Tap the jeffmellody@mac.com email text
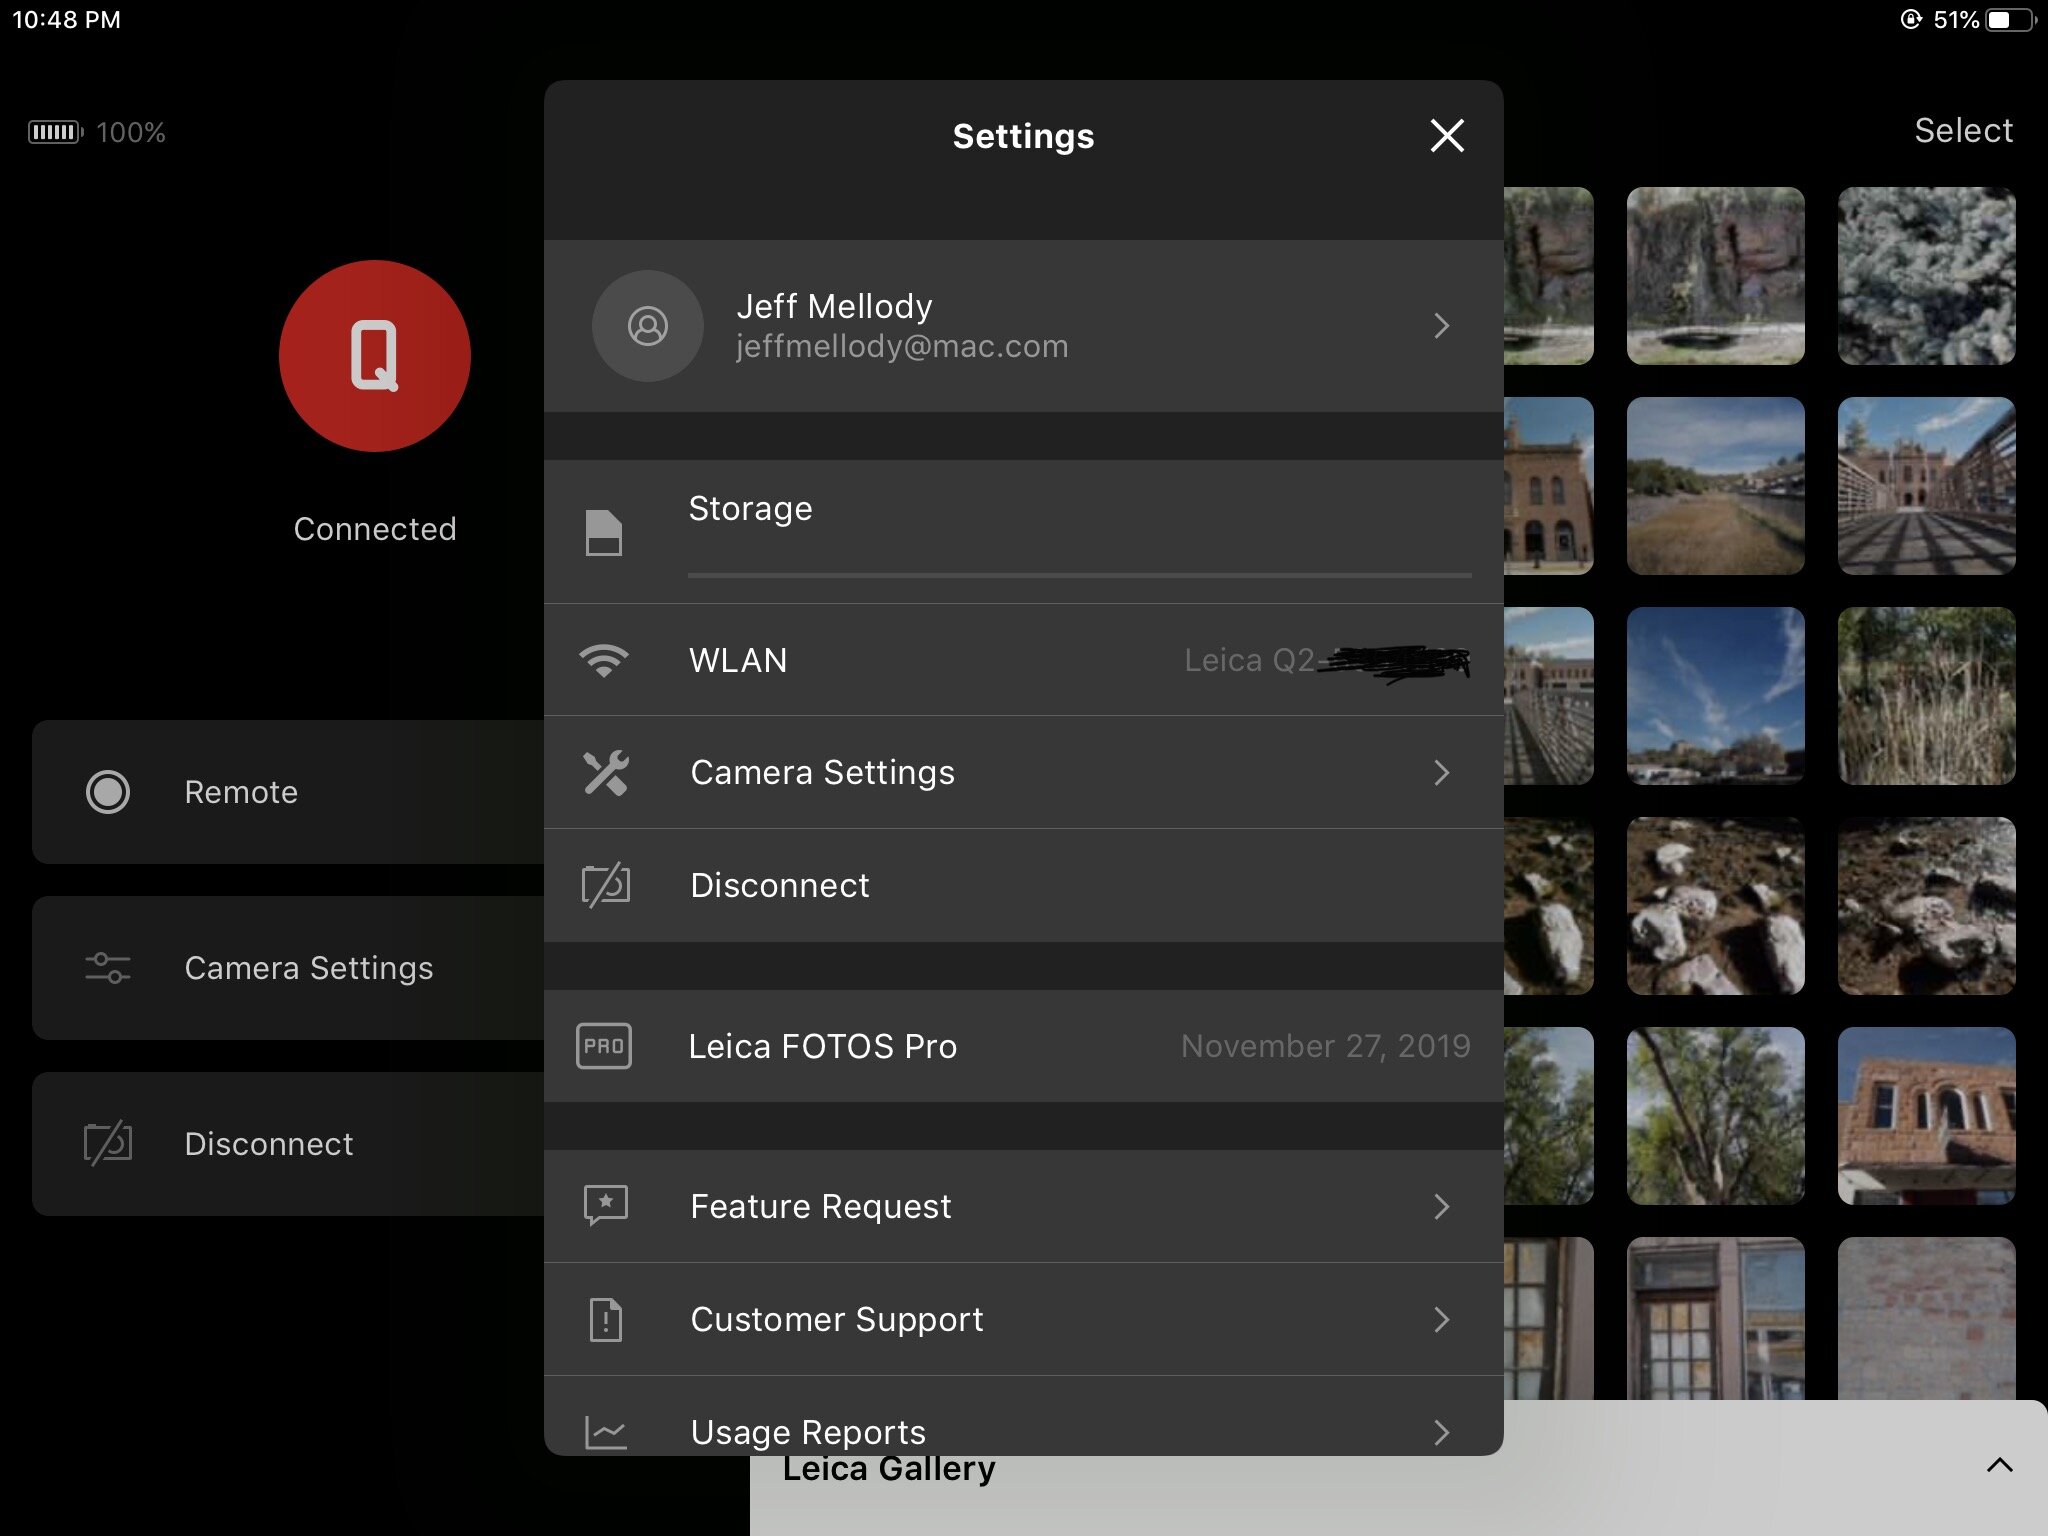Viewport: 2048px width, 1536px height. (x=902, y=346)
